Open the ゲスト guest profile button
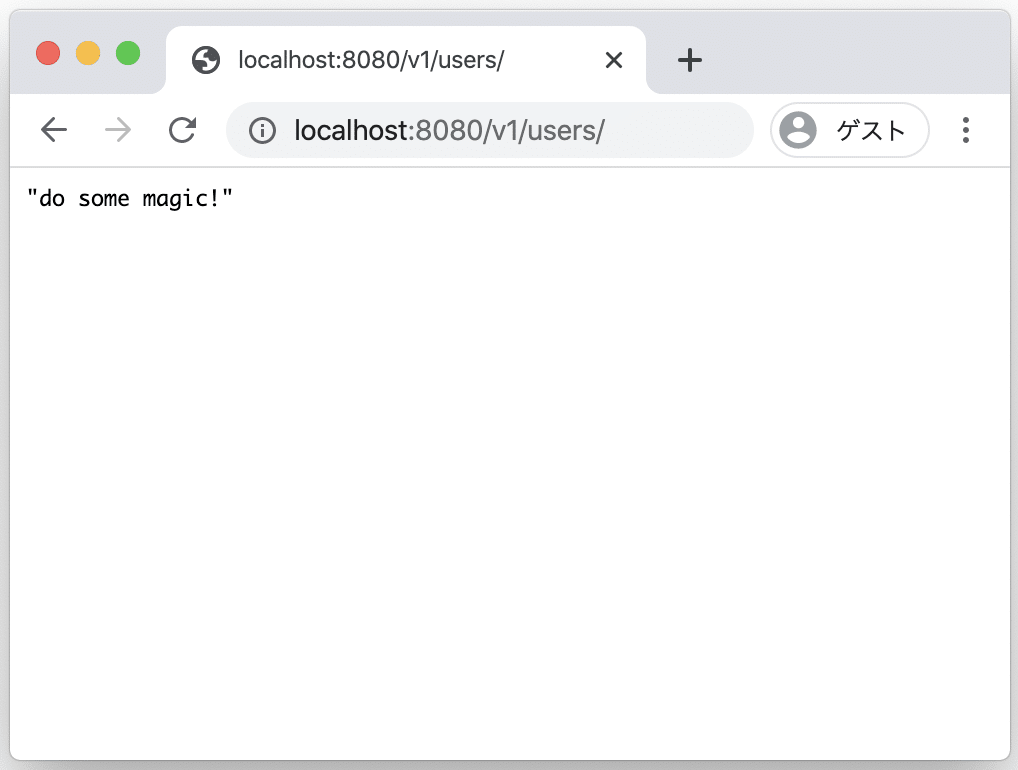The width and height of the screenshot is (1018, 770). [850, 130]
